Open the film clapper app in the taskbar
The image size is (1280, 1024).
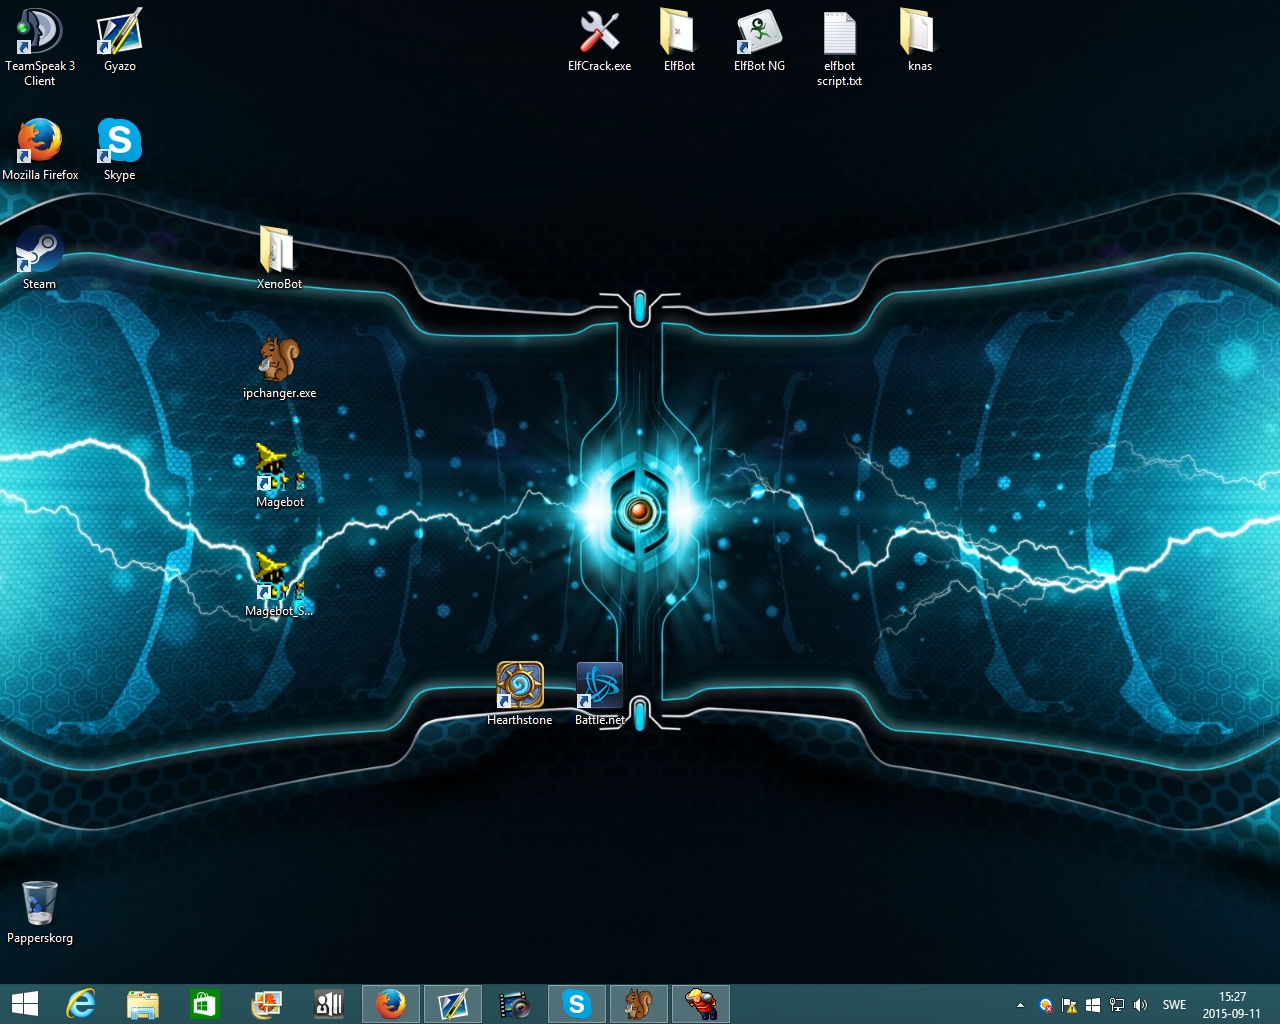515,1004
